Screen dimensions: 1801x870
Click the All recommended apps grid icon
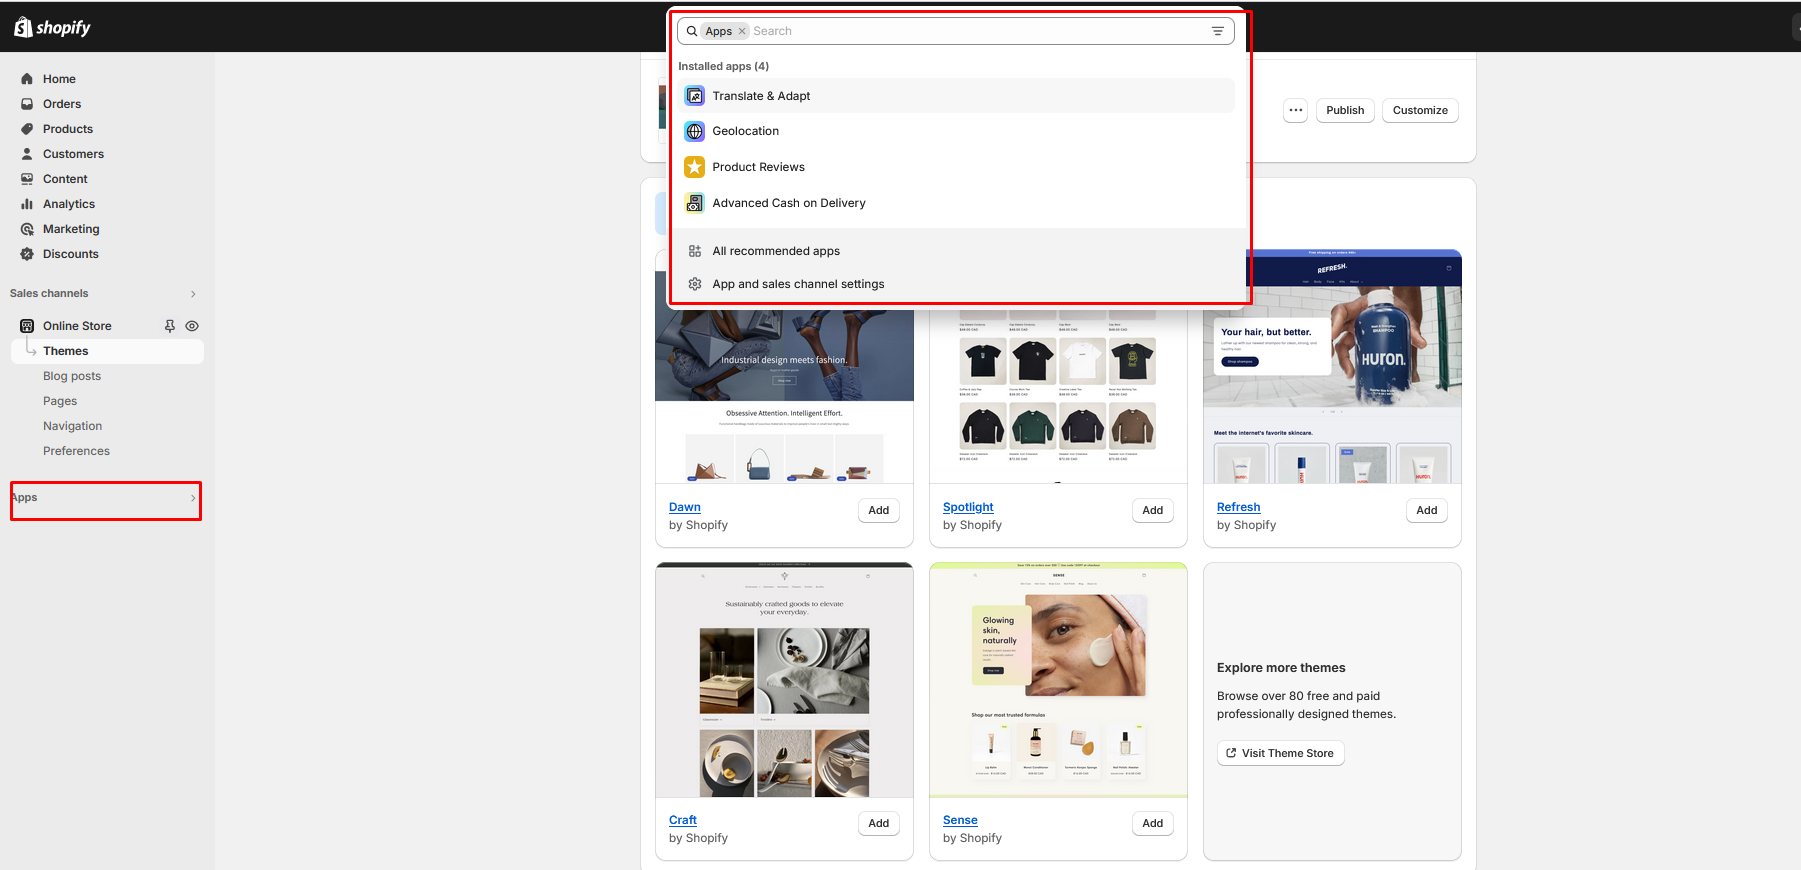(x=695, y=251)
